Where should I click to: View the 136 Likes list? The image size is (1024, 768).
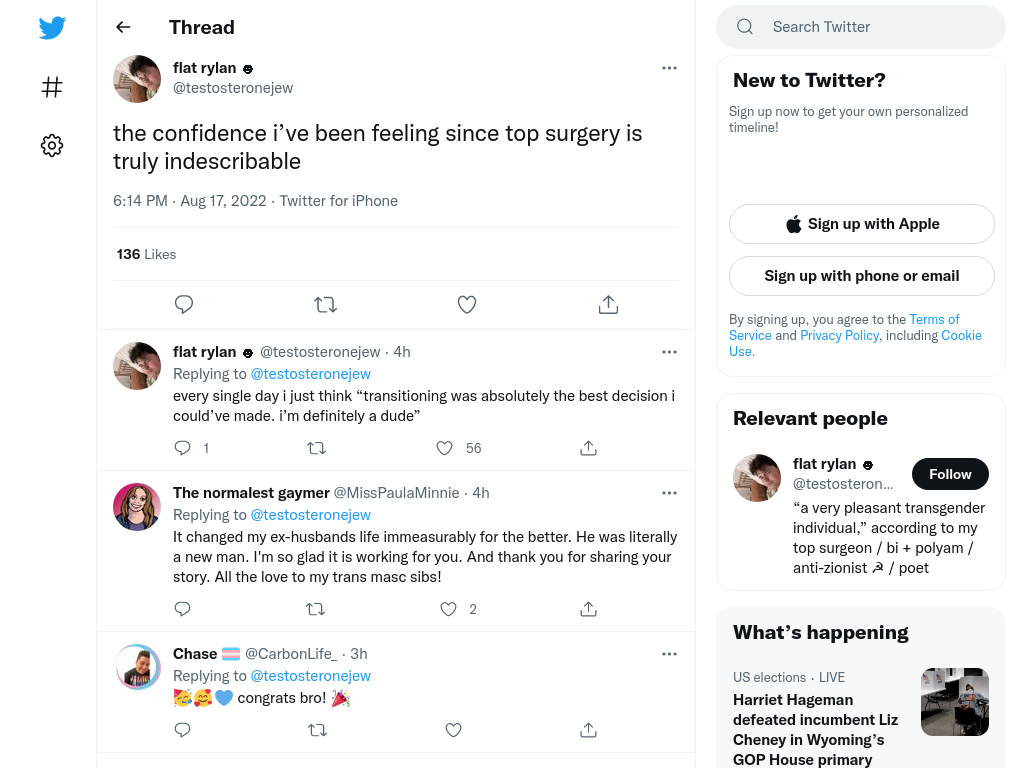click(x=146, y=254)
